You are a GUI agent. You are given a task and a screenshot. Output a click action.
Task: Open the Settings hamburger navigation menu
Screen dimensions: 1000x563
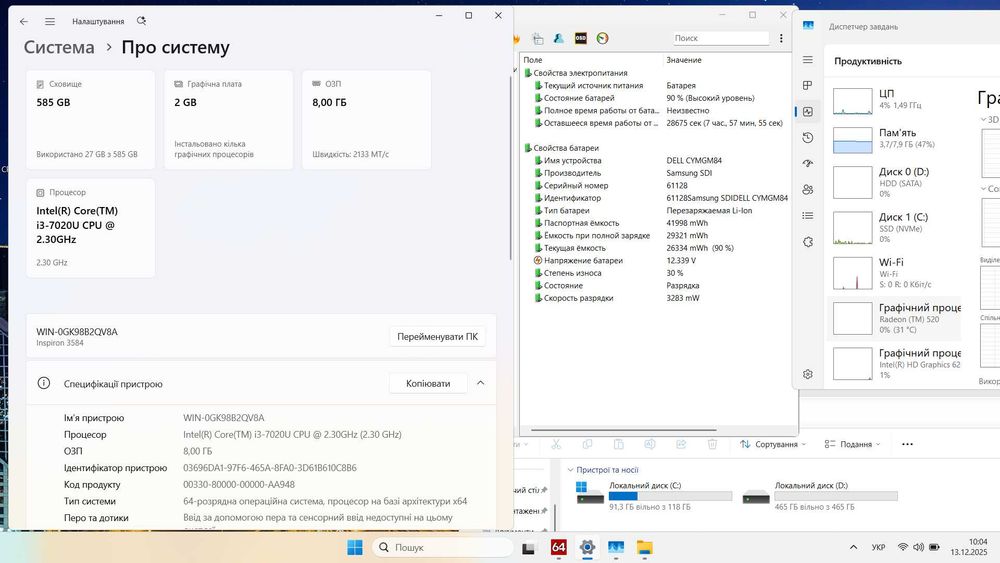[x=50, y=22]
